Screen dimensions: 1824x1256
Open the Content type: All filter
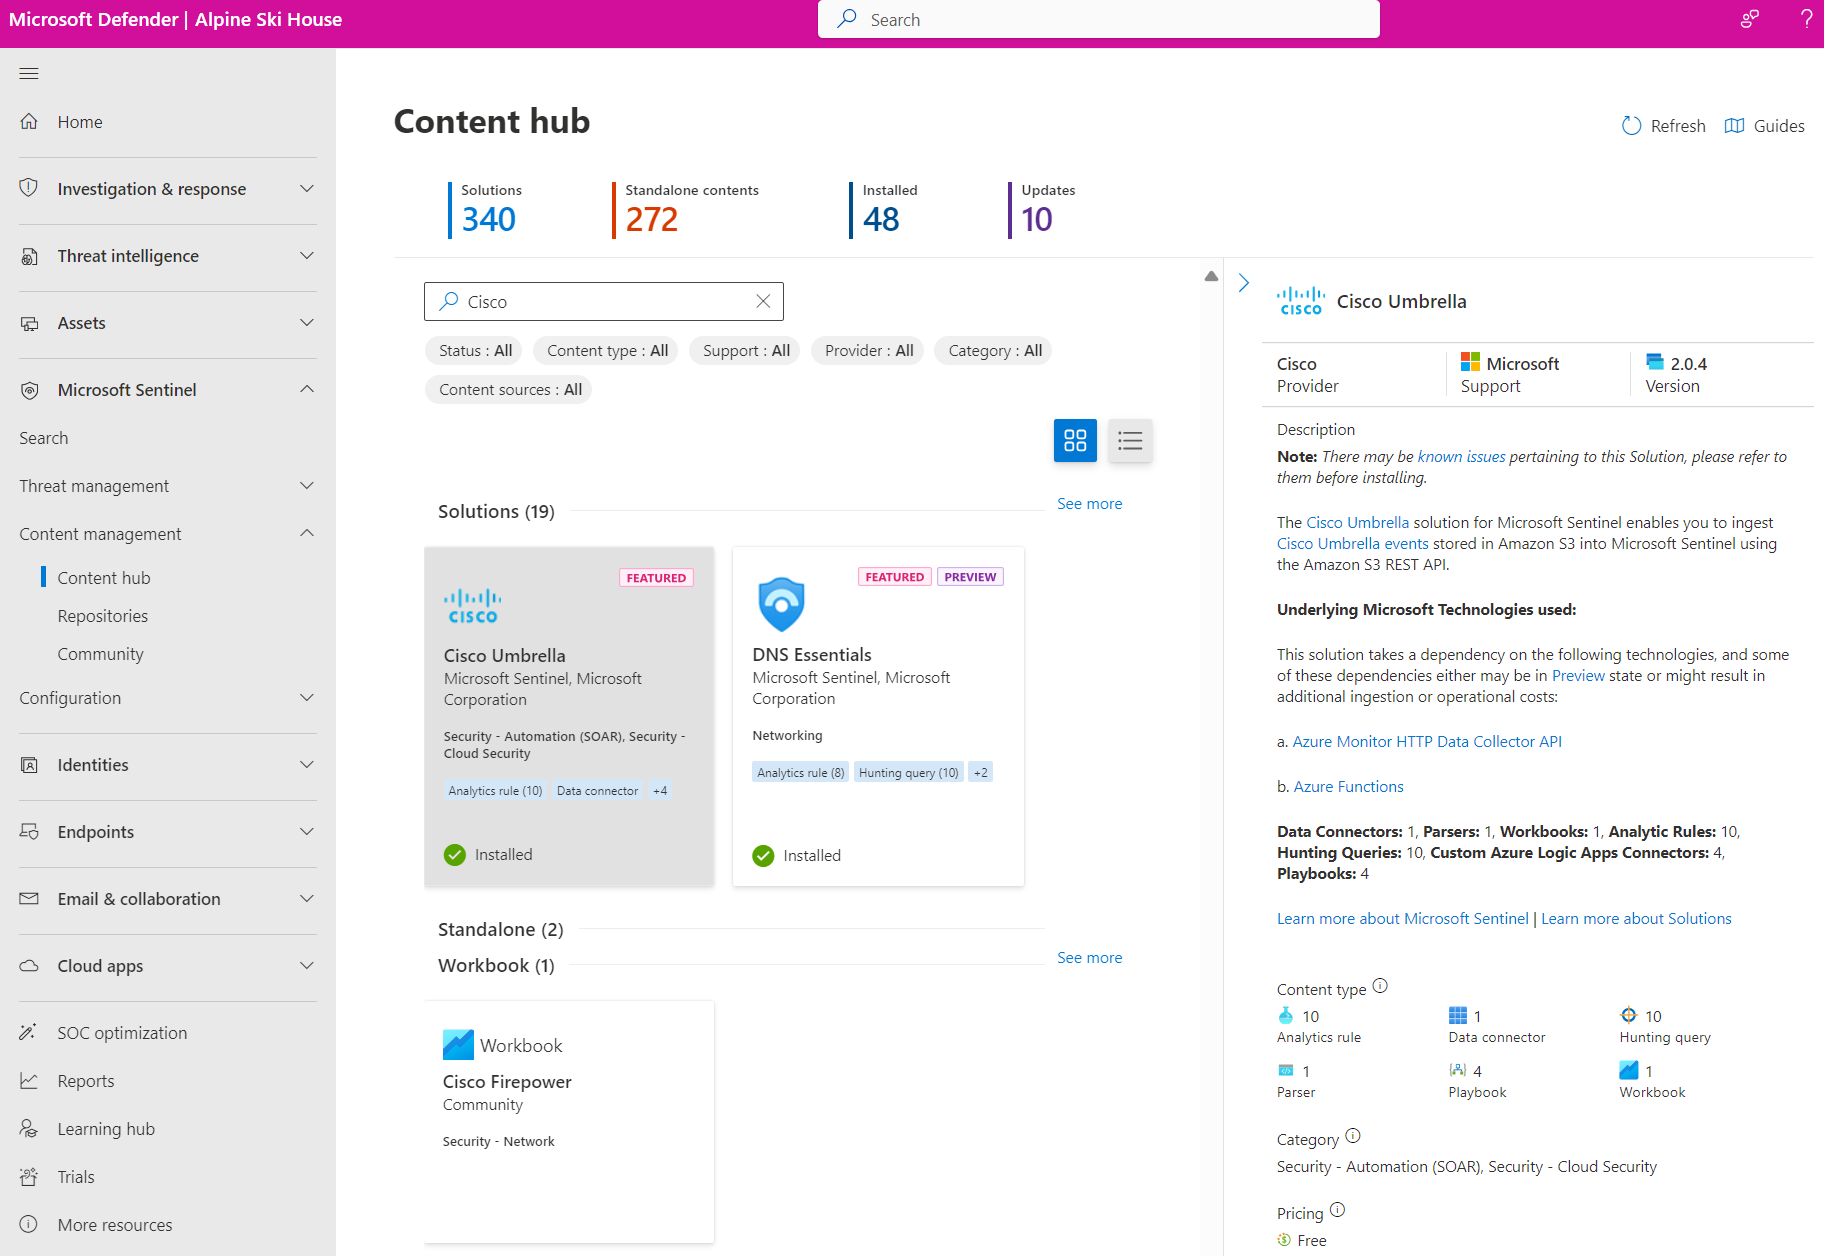(x=607, y=351)
